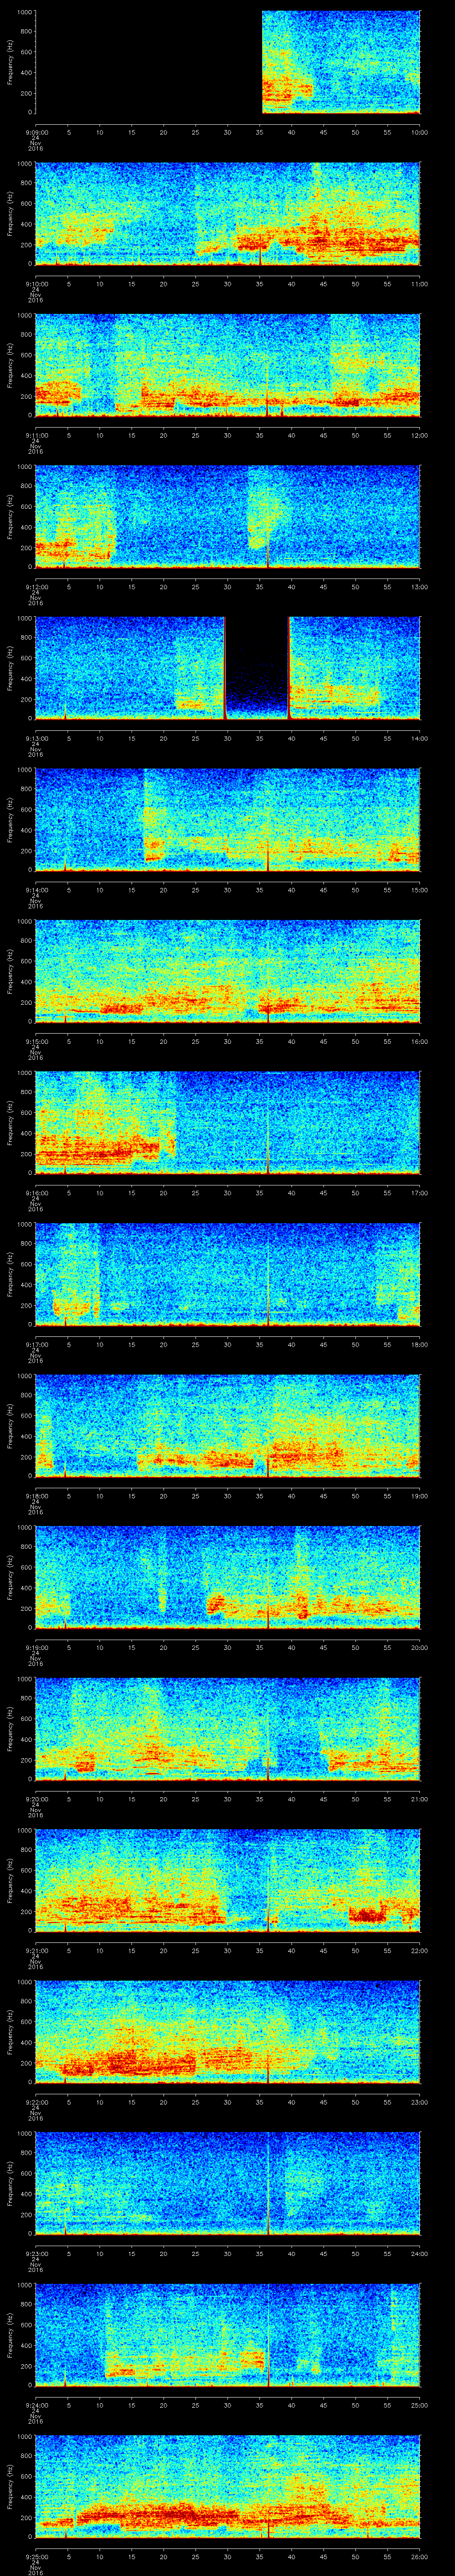Select the spectrogram panel beginning at 9:12:00
The image size is (455, 2576).
228,517
